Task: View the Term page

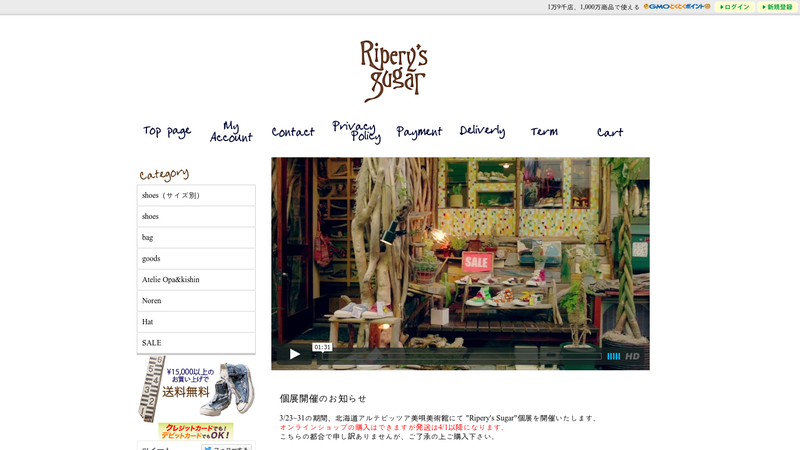Action: (x=544, y=132)
